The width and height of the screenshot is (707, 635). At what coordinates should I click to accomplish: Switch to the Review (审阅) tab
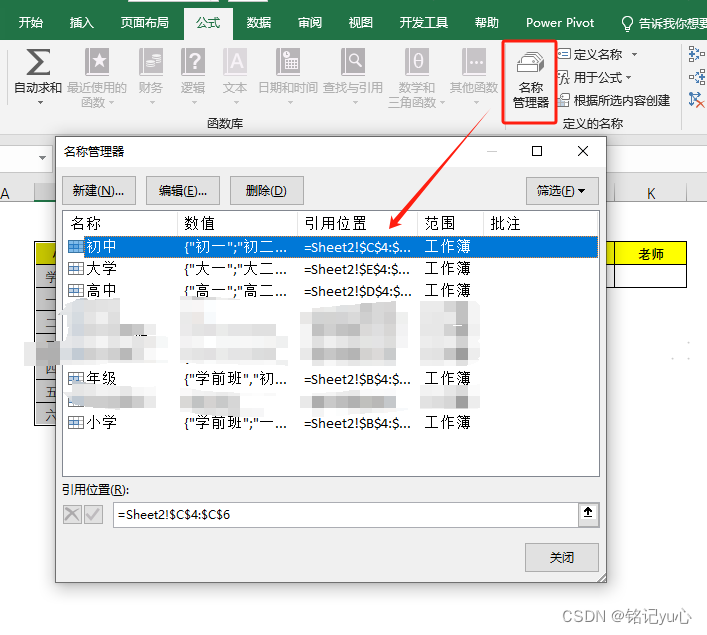point(310,23)
